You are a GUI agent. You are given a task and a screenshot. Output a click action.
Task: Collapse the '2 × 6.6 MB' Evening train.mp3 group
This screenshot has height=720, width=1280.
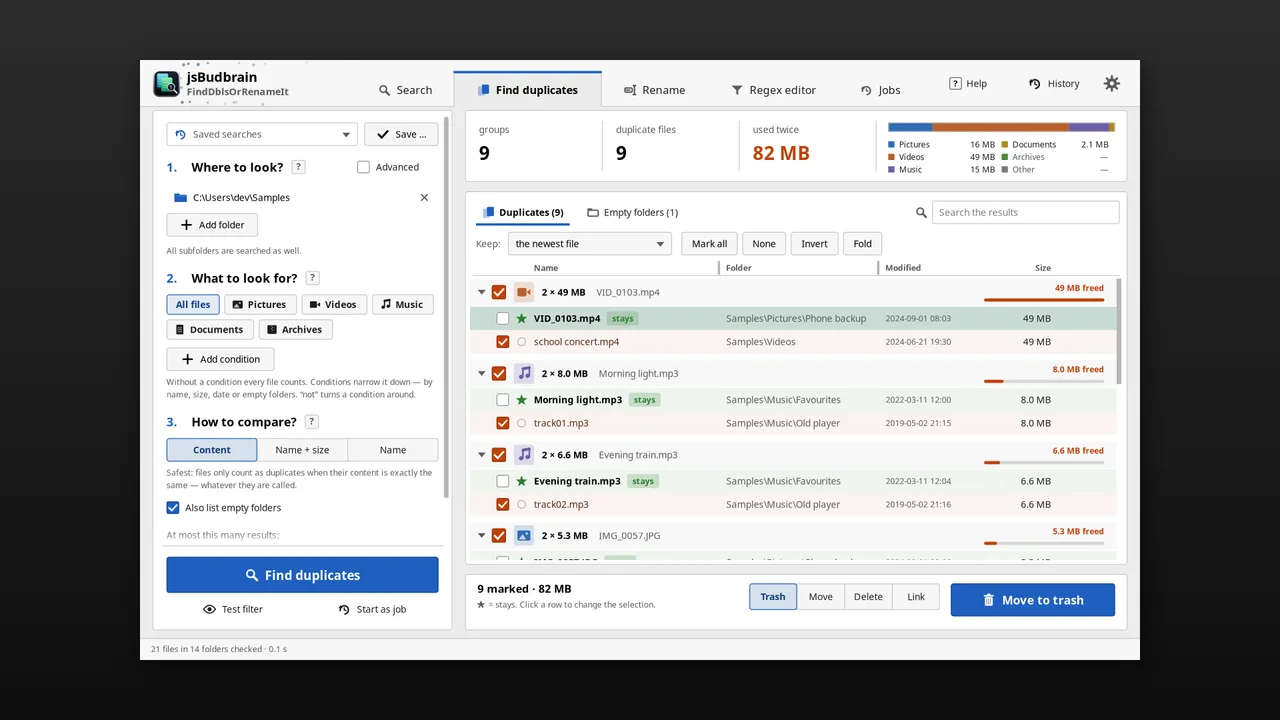[x=481, y=455]
